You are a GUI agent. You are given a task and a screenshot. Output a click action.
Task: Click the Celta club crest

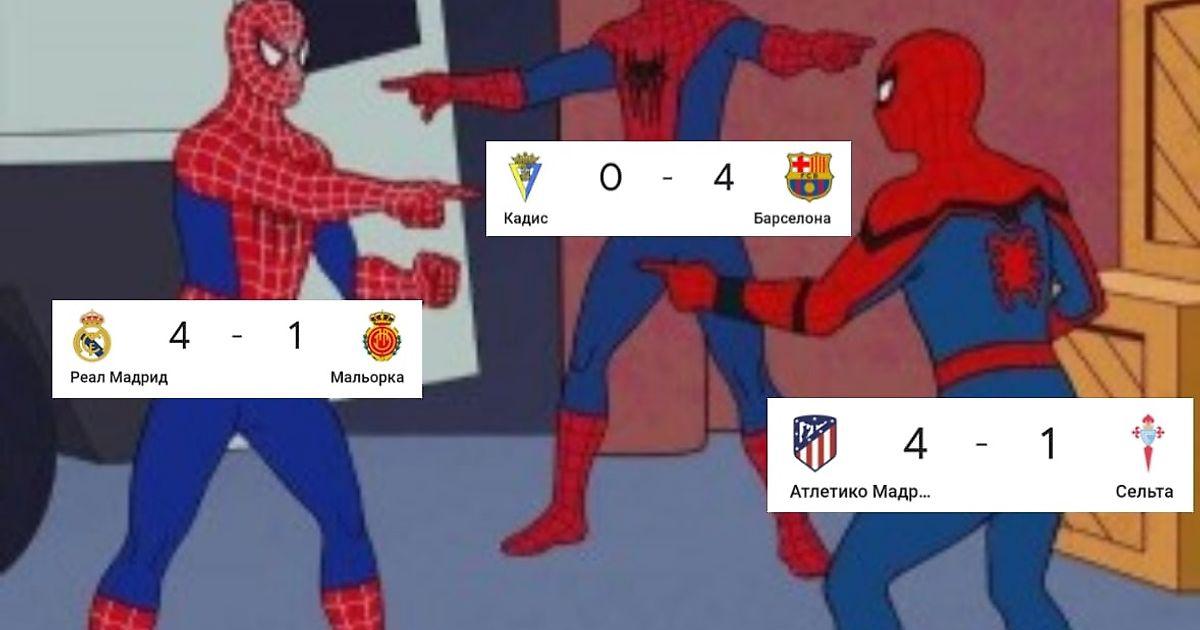click(x=1146, y=443)
